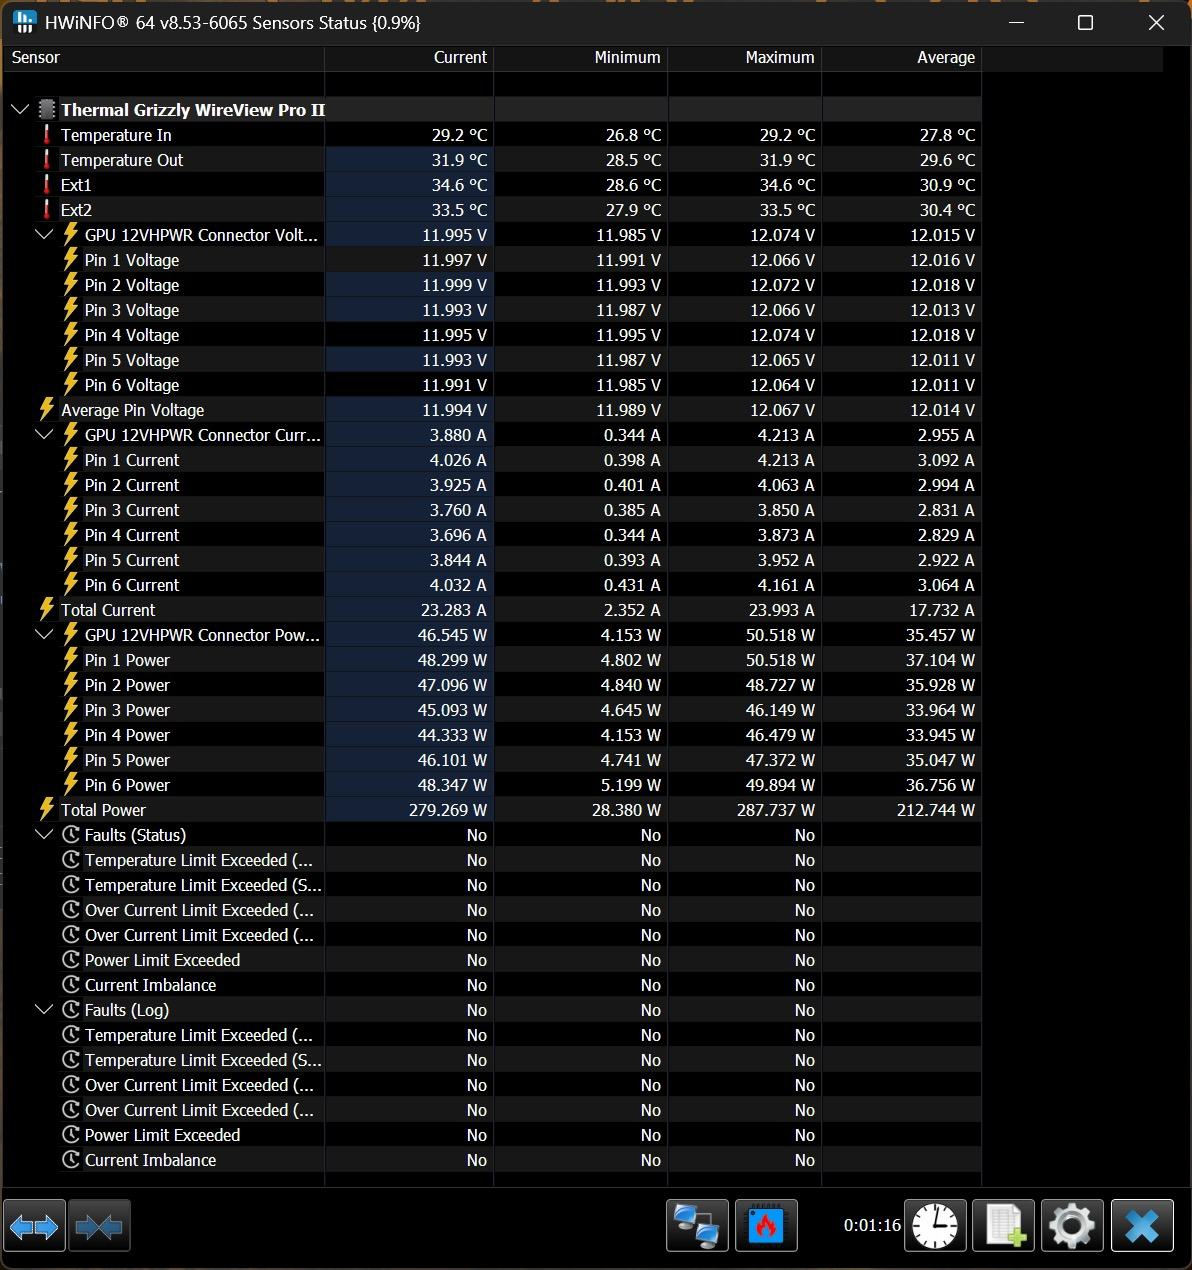Click the Current column header
1192x1270 pixels.
point(409,58)
